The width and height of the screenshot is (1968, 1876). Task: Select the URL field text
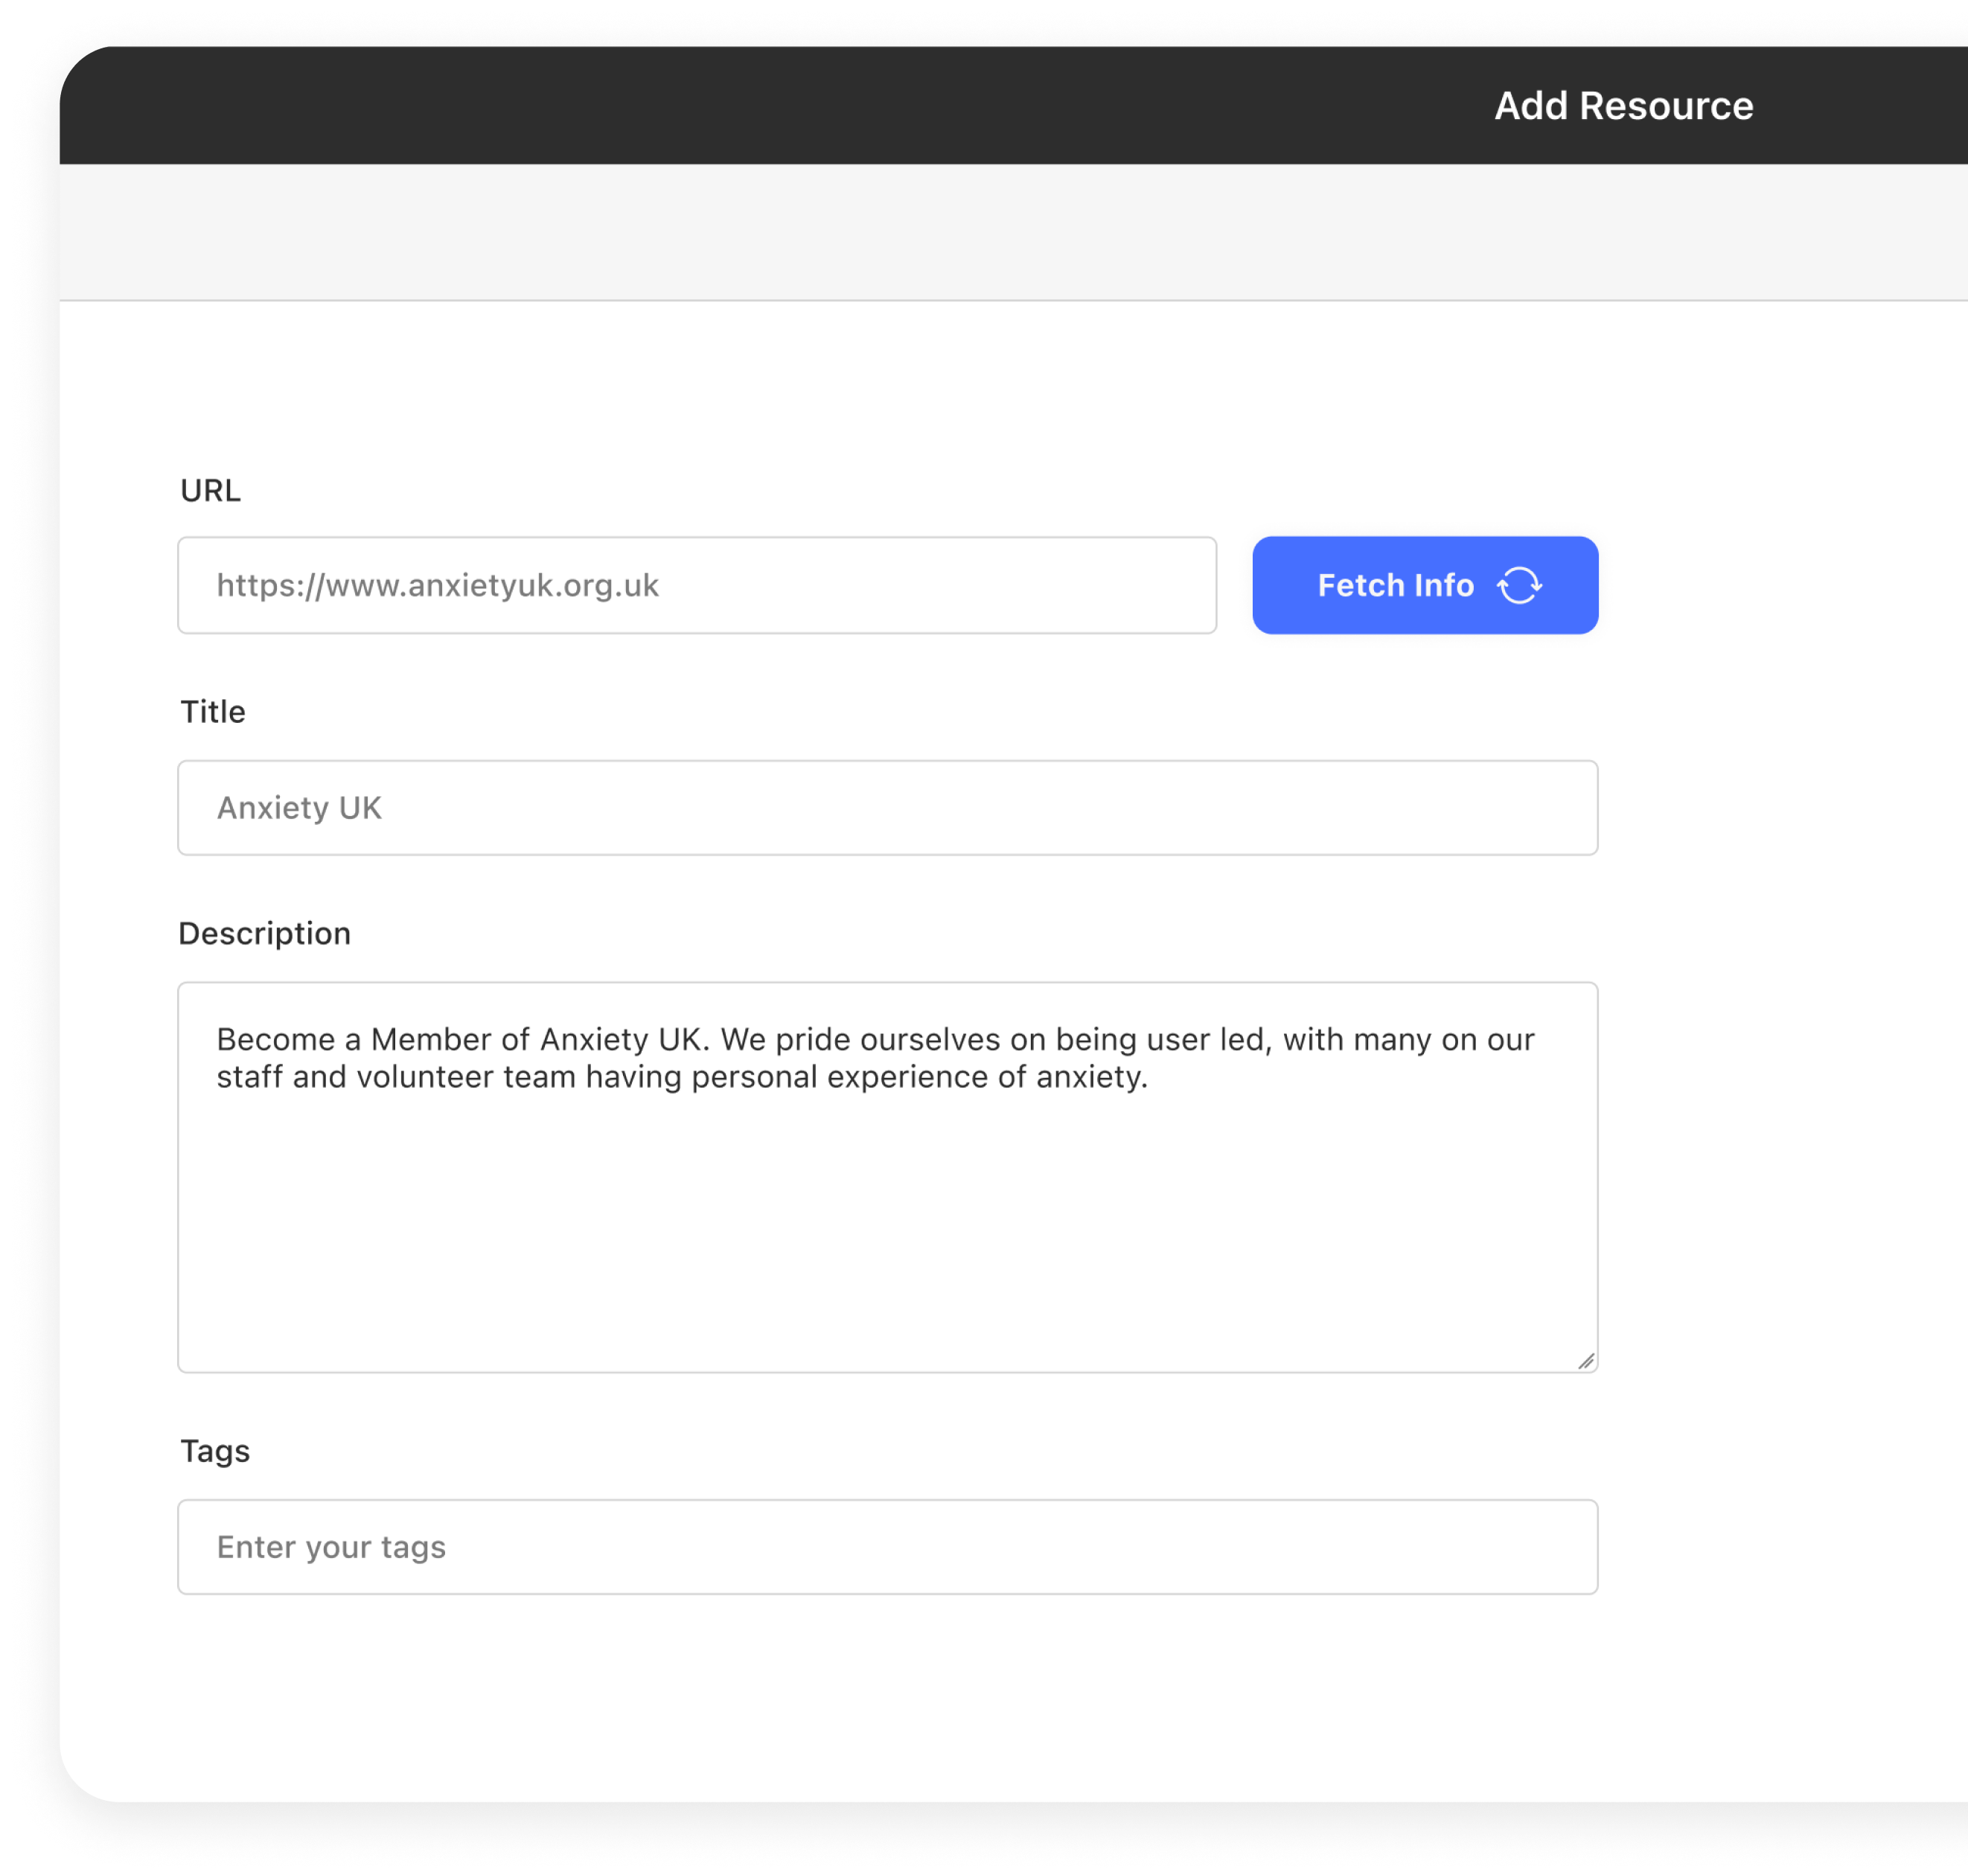[435, 584]
